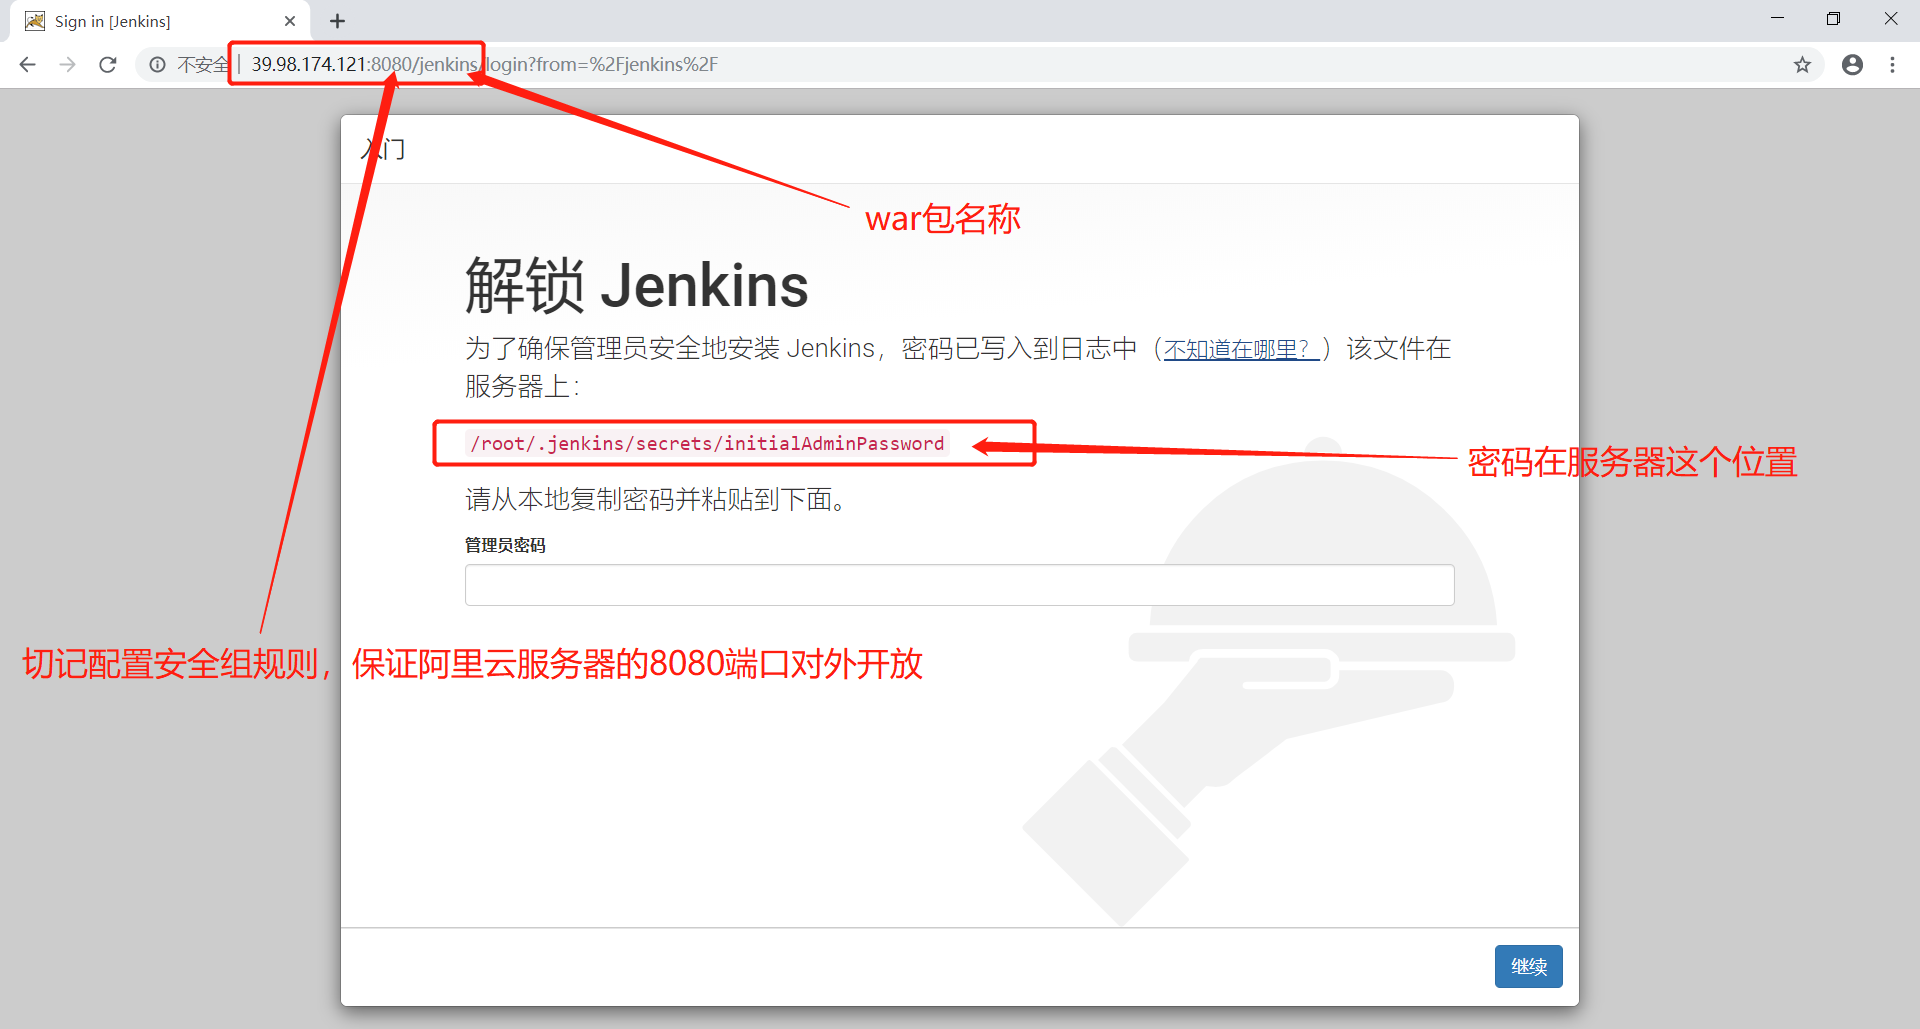Click the 管理员密码 password field
Viewport: 1920px width, 1029px height.
pos(959,585)
